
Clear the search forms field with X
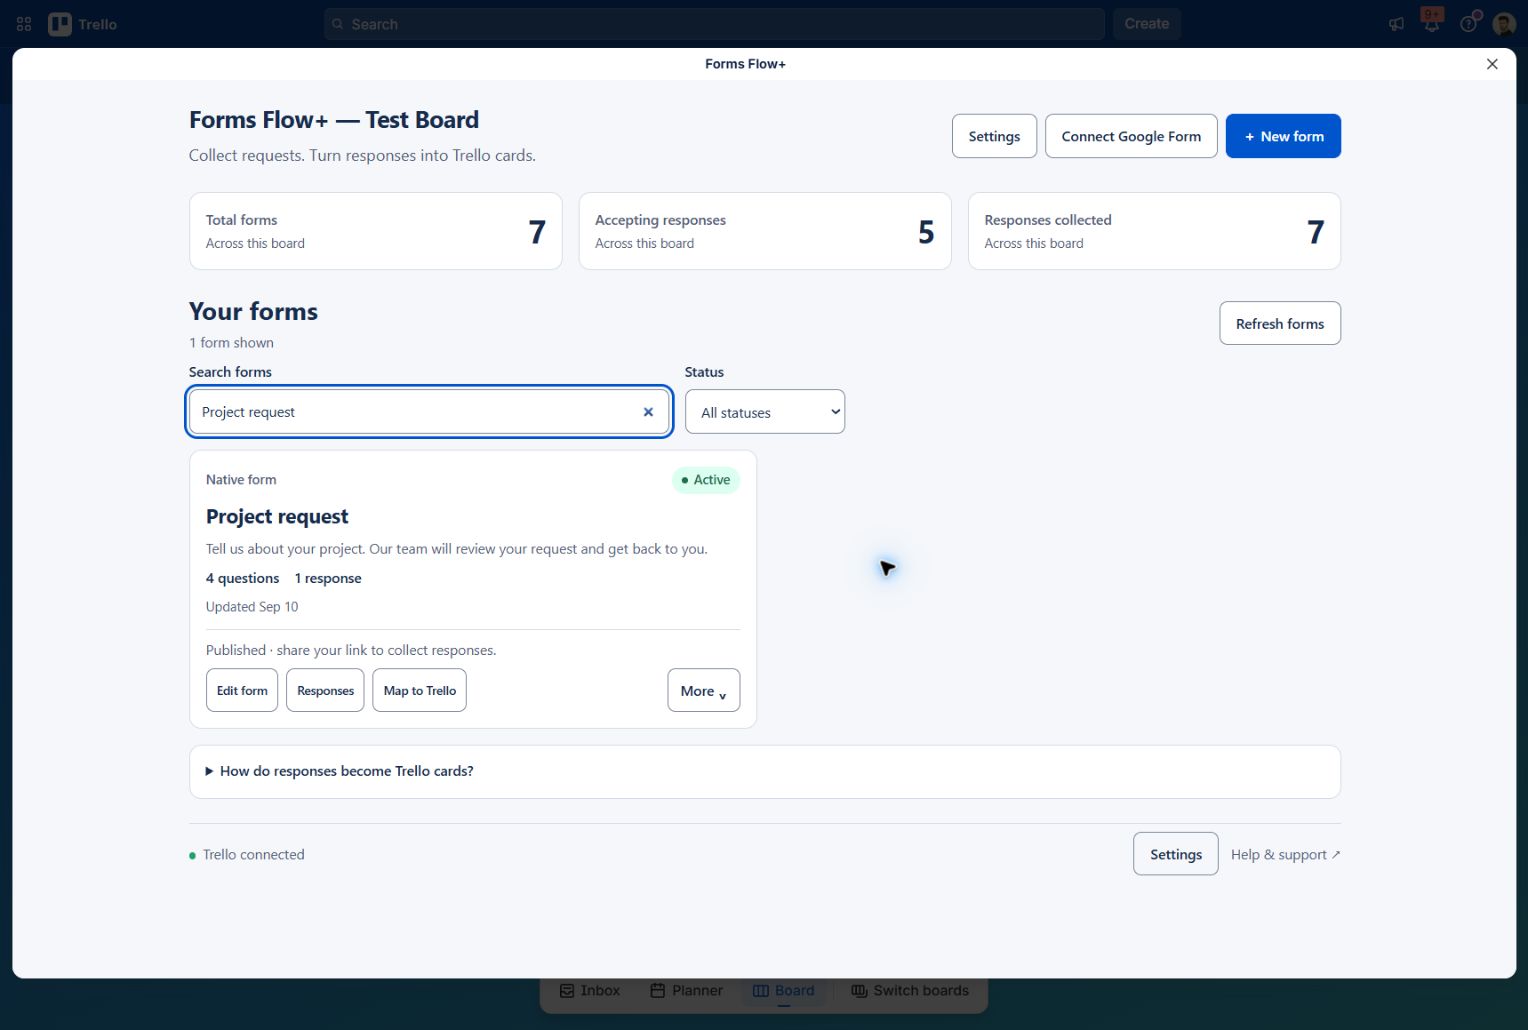(648, 412)
